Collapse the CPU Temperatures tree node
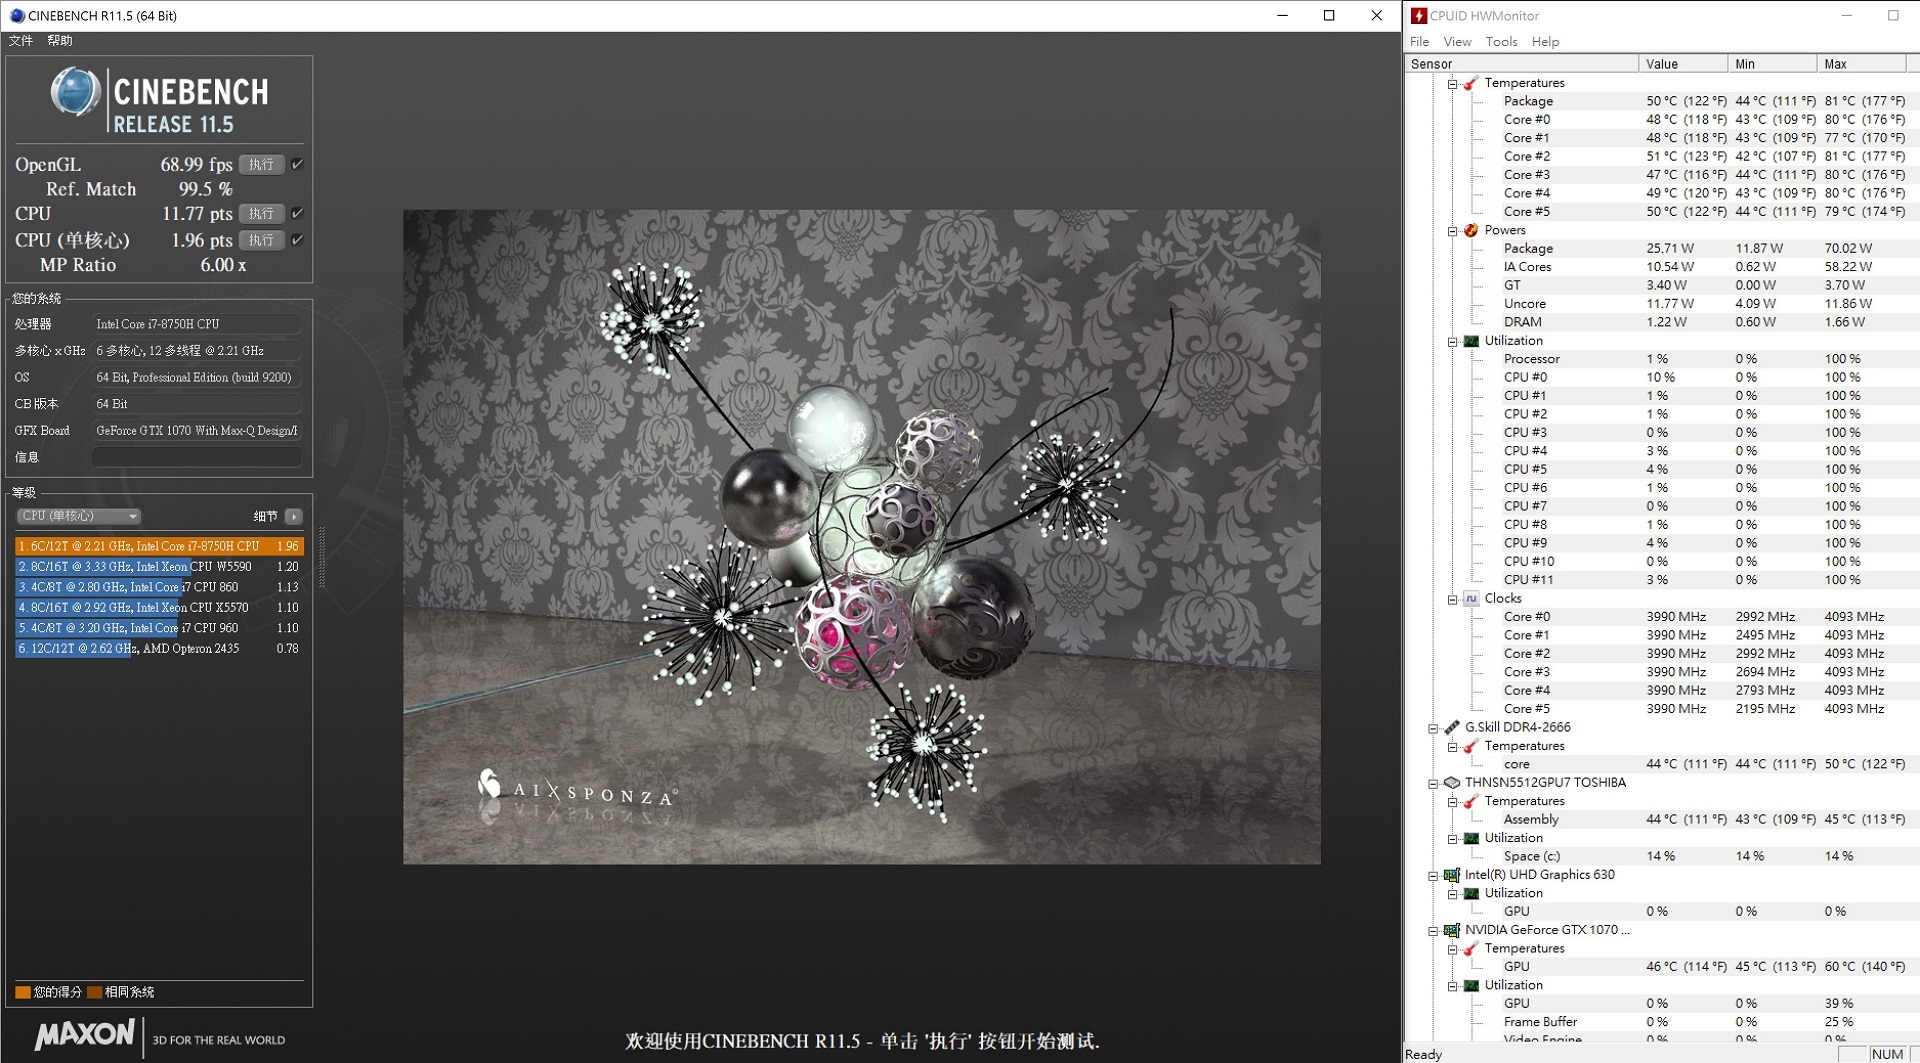 (x=1452, y=84)
